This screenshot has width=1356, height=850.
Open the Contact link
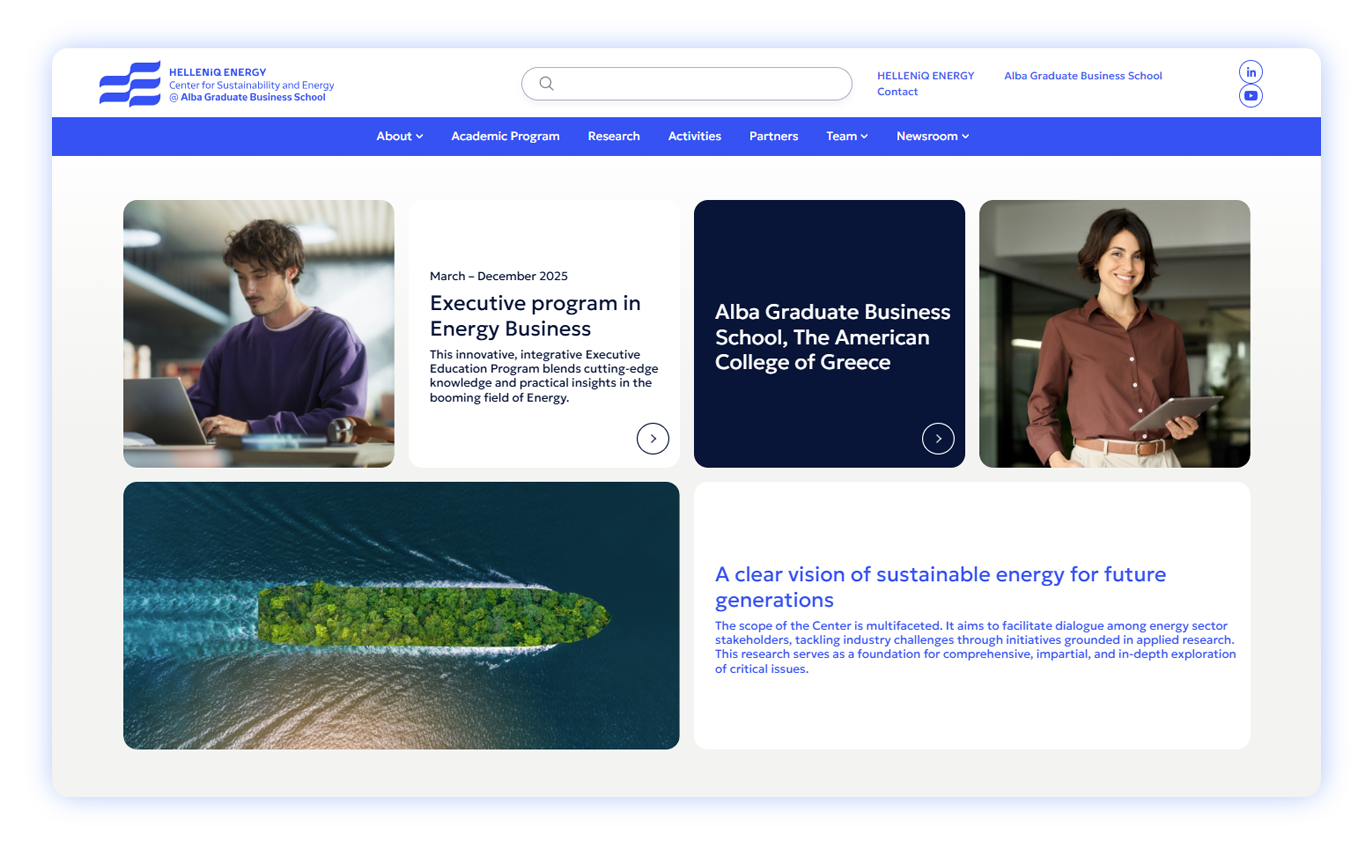click(897, 92)
